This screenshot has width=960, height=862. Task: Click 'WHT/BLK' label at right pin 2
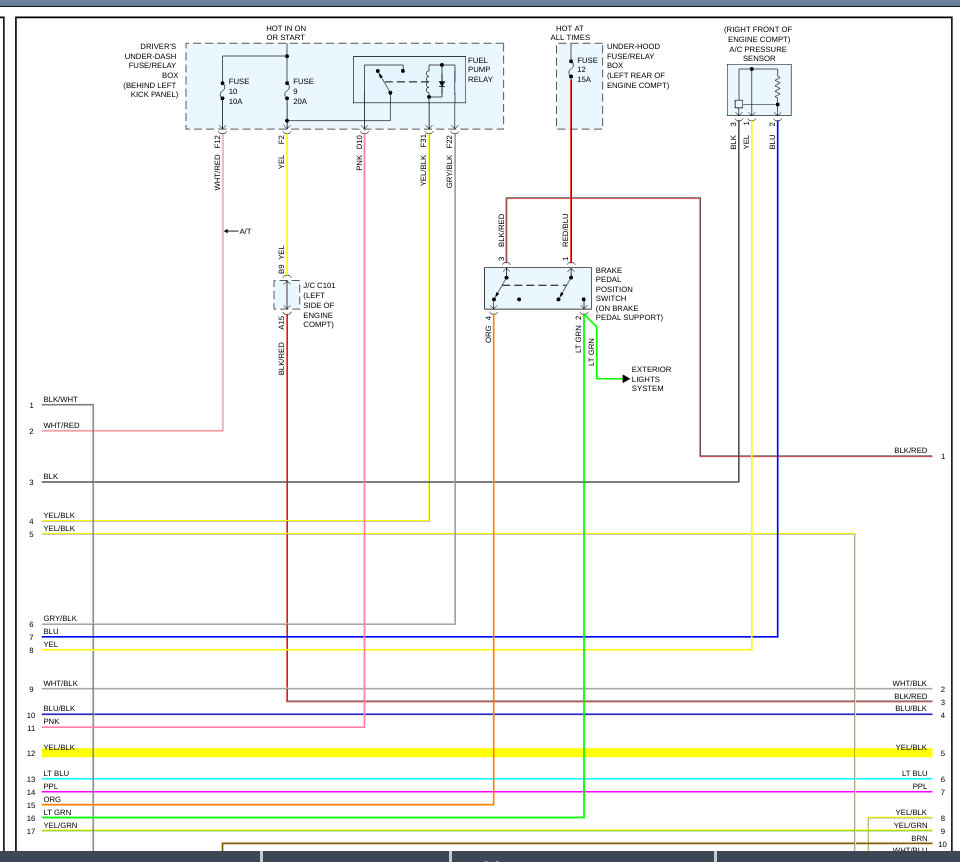coord(909,683)
